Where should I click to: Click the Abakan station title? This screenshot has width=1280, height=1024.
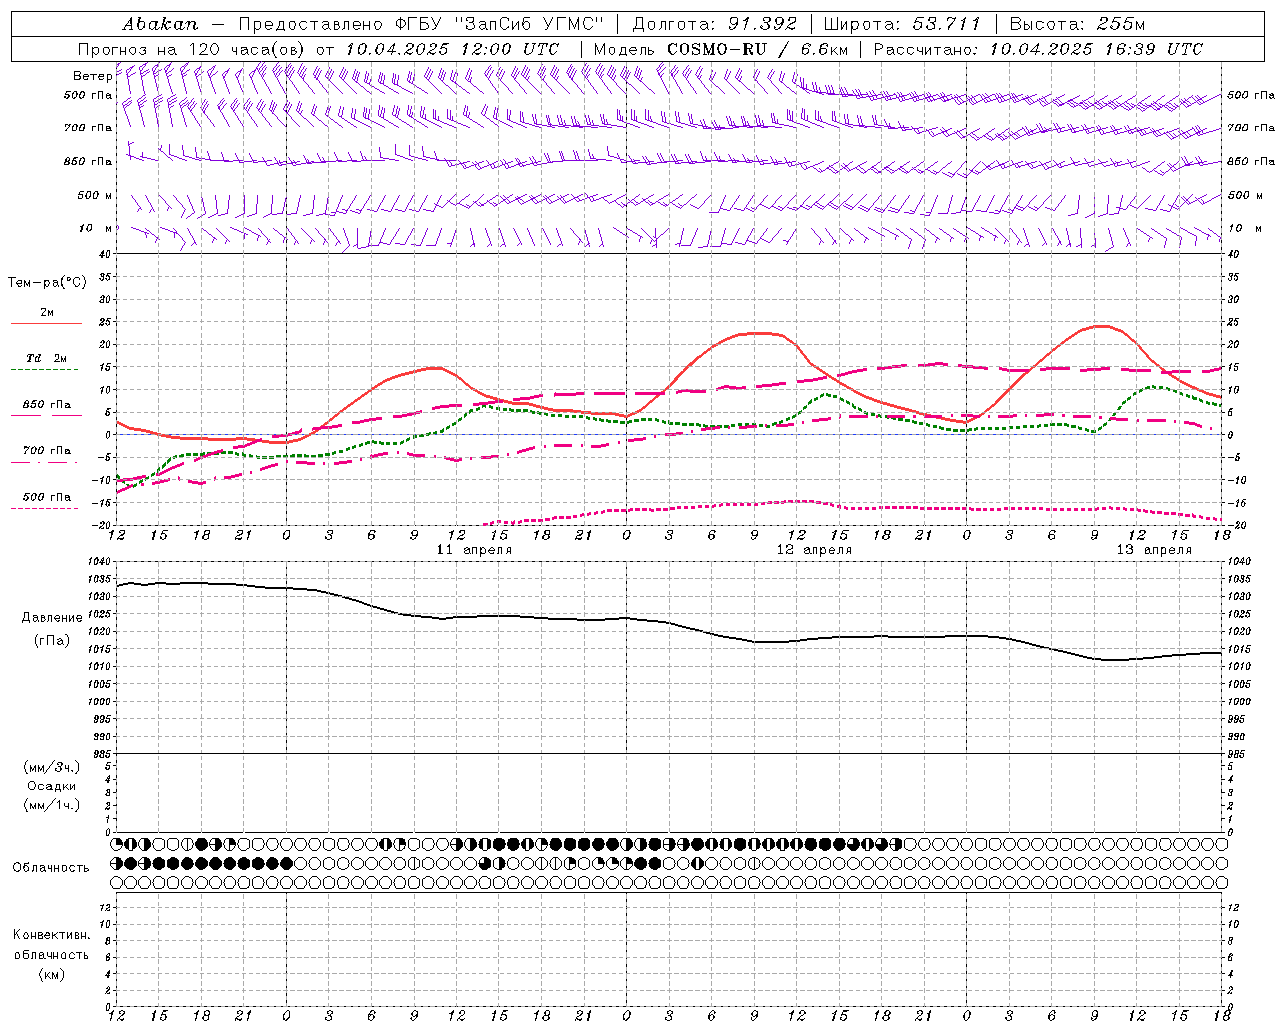coord(160,24)
